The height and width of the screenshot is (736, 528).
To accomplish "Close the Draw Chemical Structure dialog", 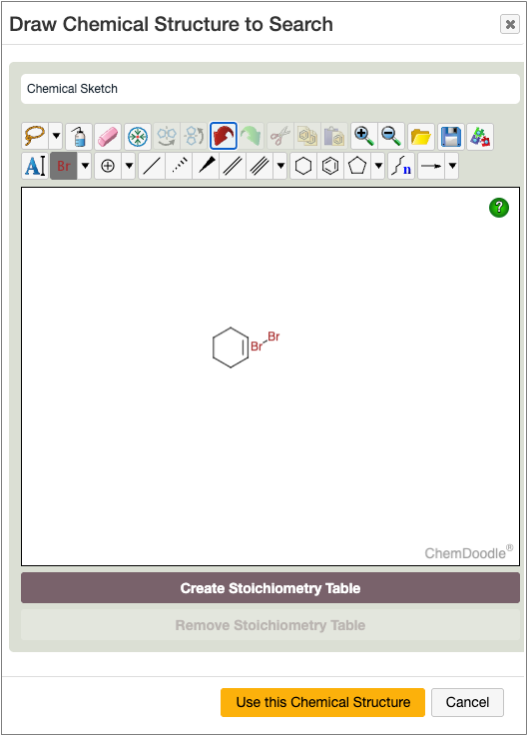I will (x=510, y=24).
